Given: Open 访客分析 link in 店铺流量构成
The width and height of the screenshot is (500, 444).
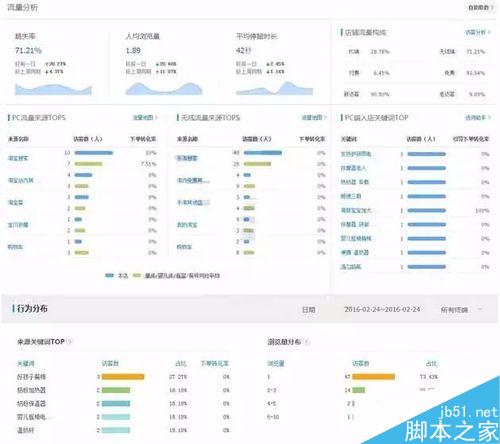Looking at the screenshot, I should [x=478, y=32].
